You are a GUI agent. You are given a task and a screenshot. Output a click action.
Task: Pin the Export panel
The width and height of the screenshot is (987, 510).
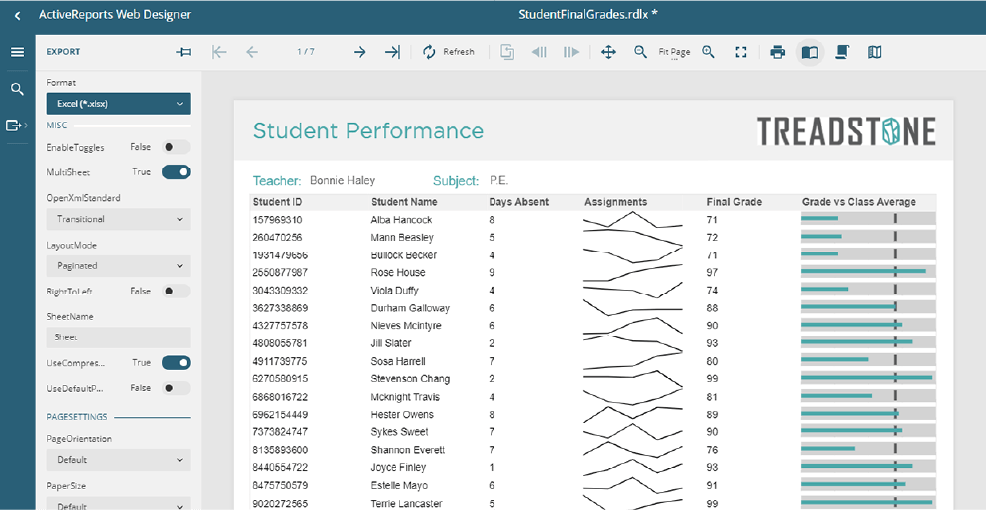184,52
